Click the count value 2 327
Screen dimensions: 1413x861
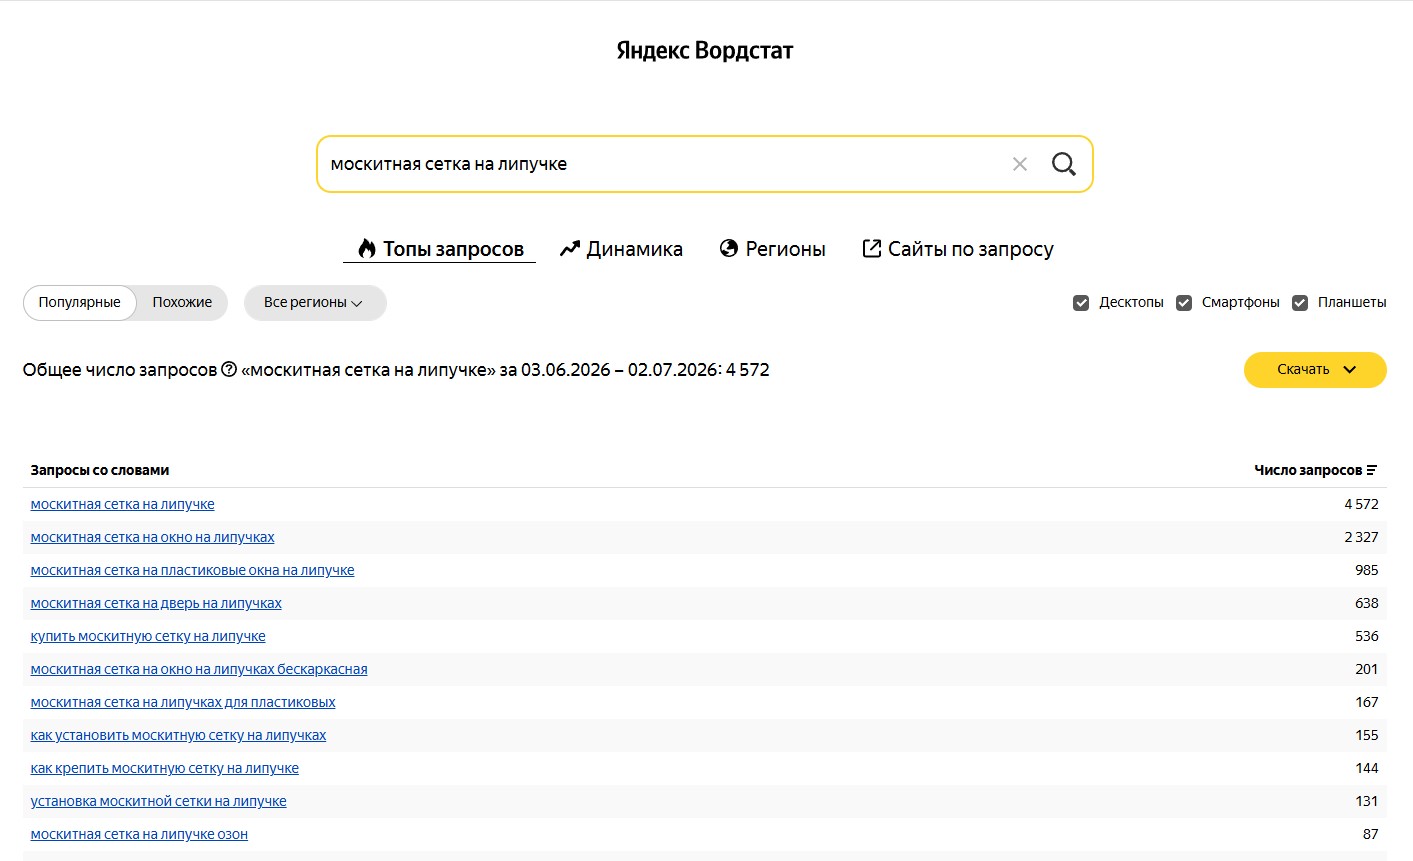pyautogui.click(x=1361, y=538)
